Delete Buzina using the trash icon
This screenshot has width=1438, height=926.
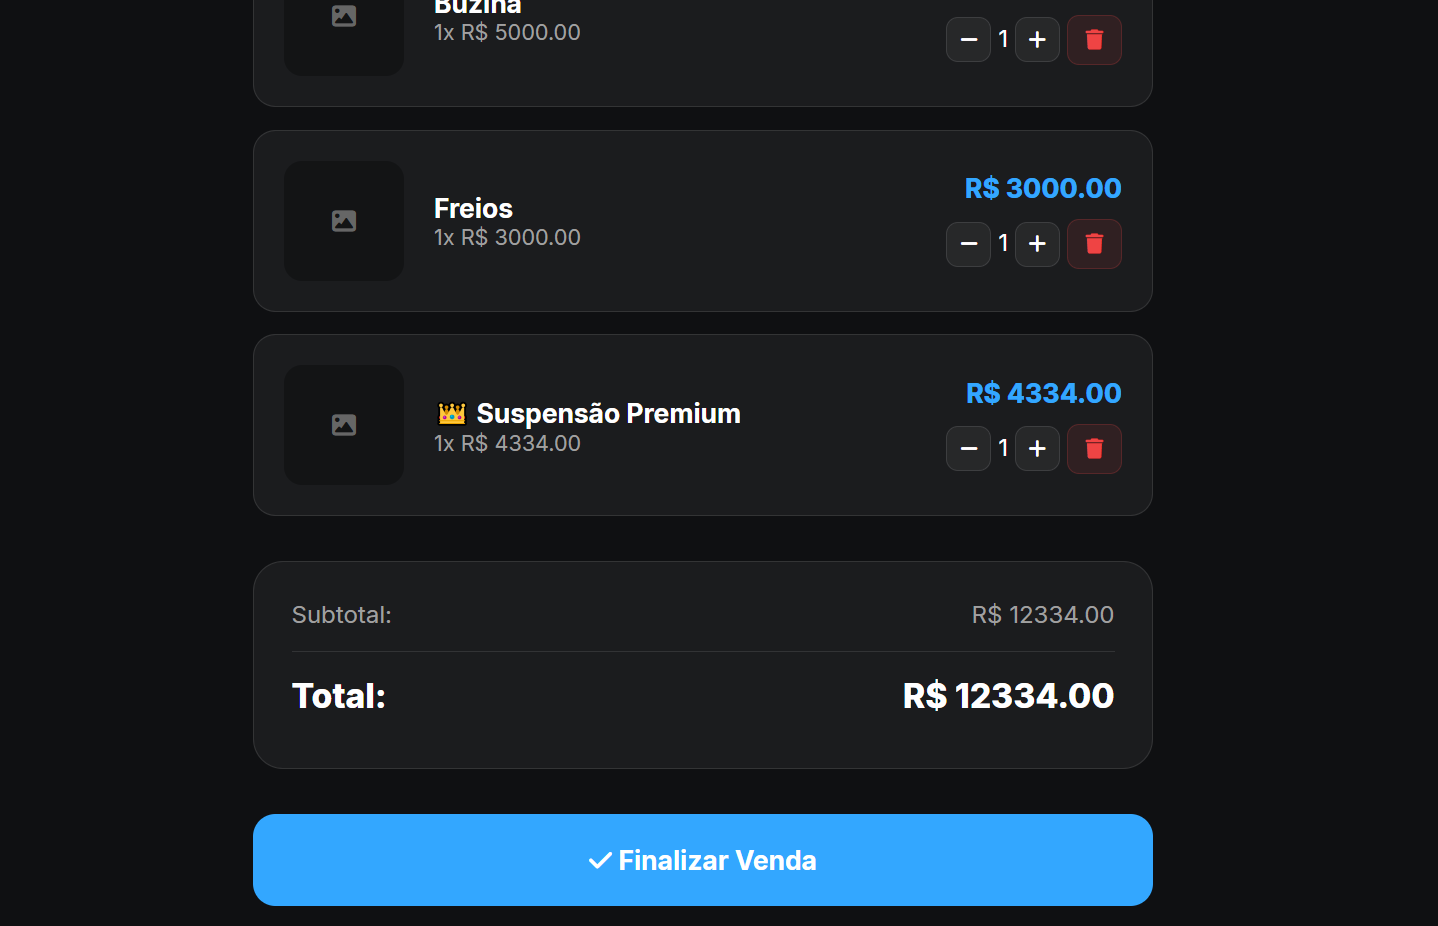click(1094, 40)
